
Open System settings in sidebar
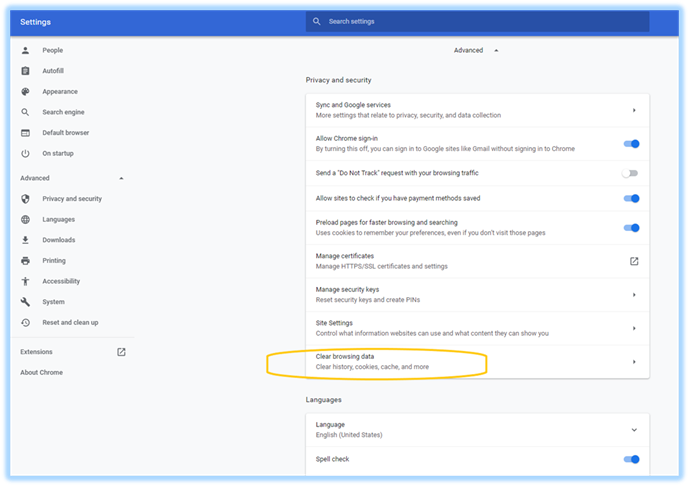coord(54,302)
